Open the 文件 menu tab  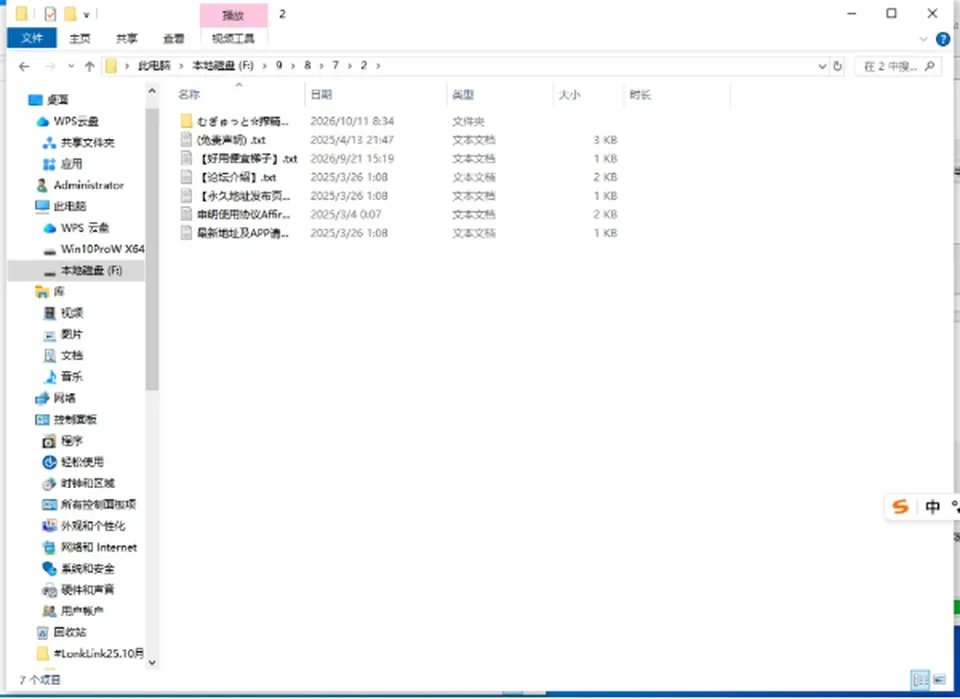click(32, 38)
